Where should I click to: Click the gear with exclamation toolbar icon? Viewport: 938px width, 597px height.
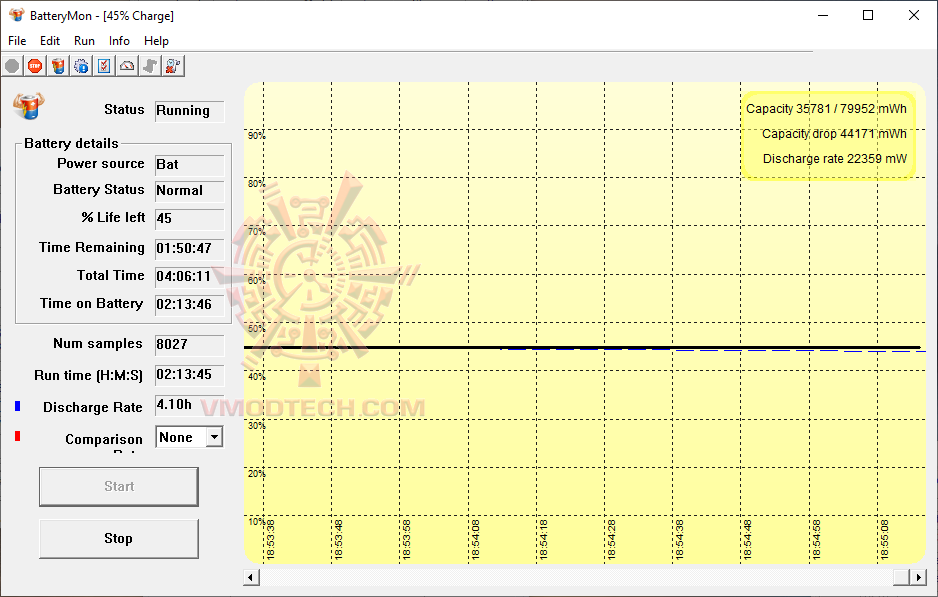tap(81, 66)
